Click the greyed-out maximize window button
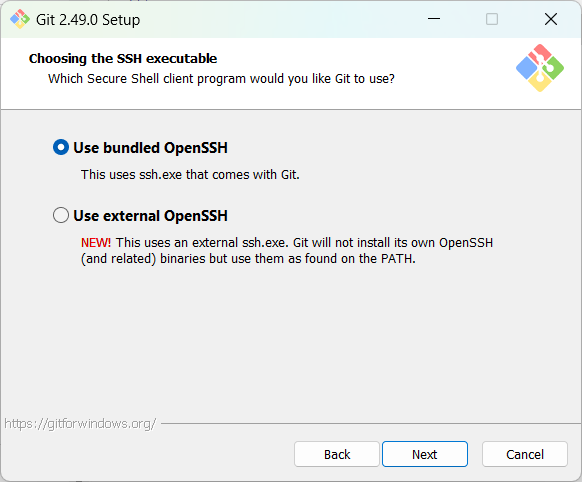 coord(492,19)
